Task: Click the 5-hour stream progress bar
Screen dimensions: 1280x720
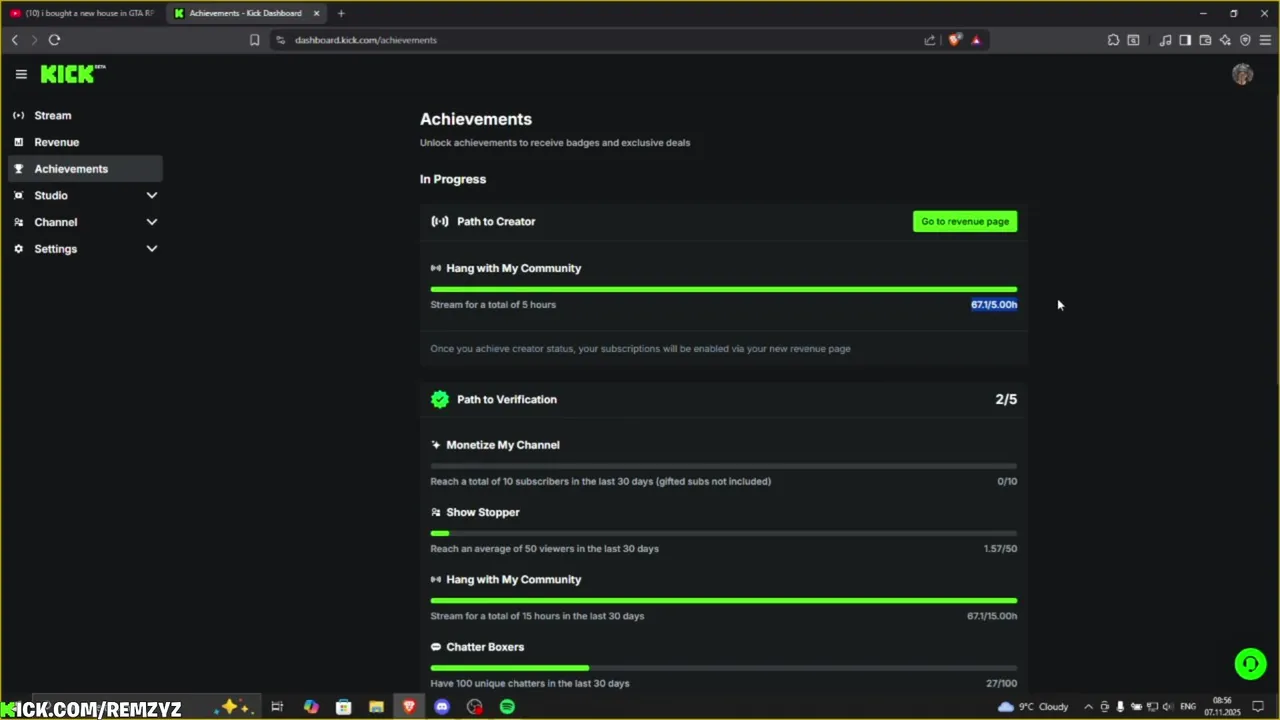Action: point(724,289)
